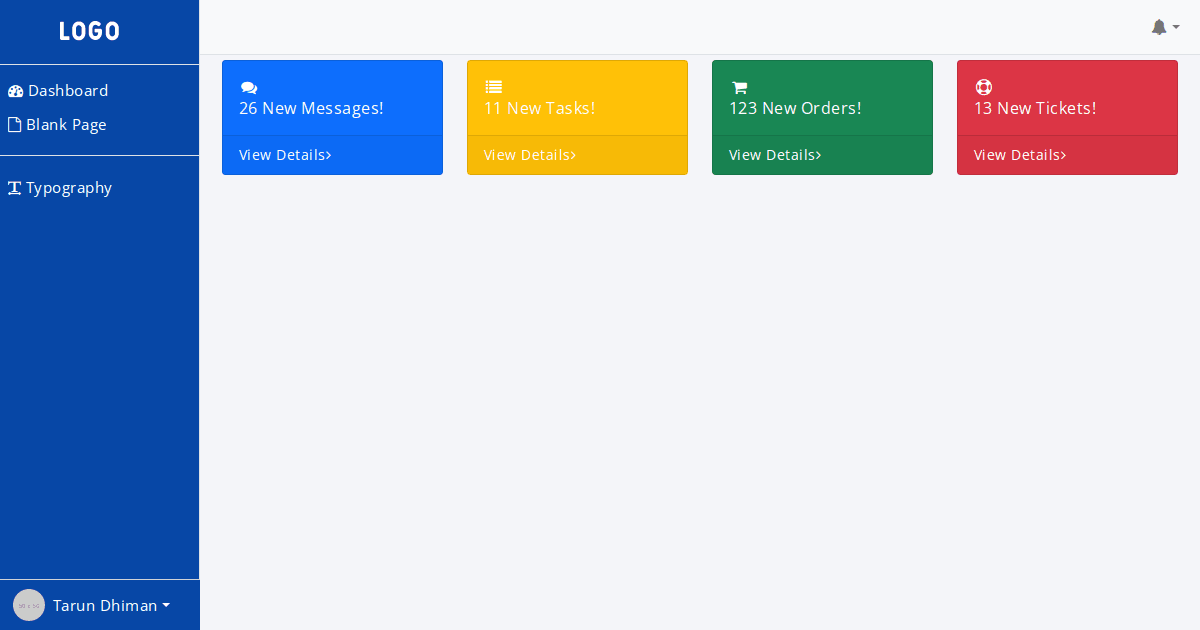Click the LOGO brand text

(89, 31)
